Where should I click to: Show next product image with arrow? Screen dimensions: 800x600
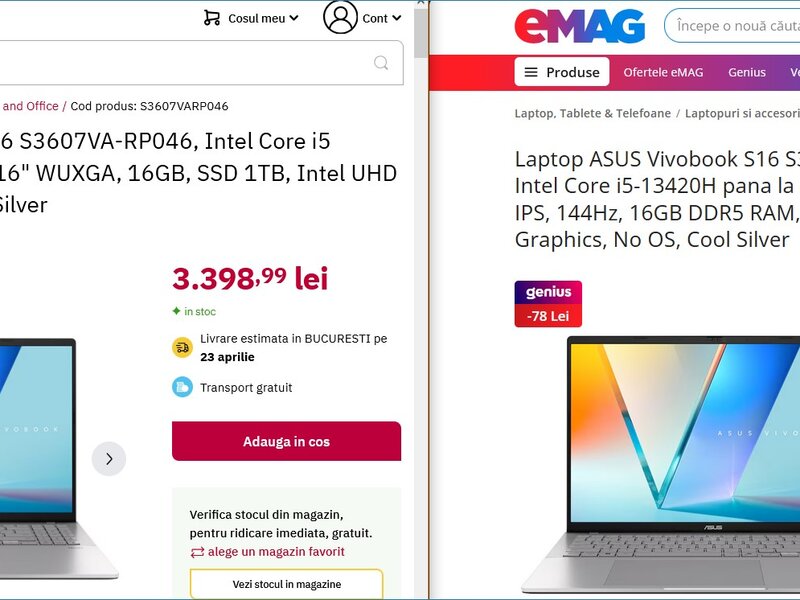(x=109, y=459)
